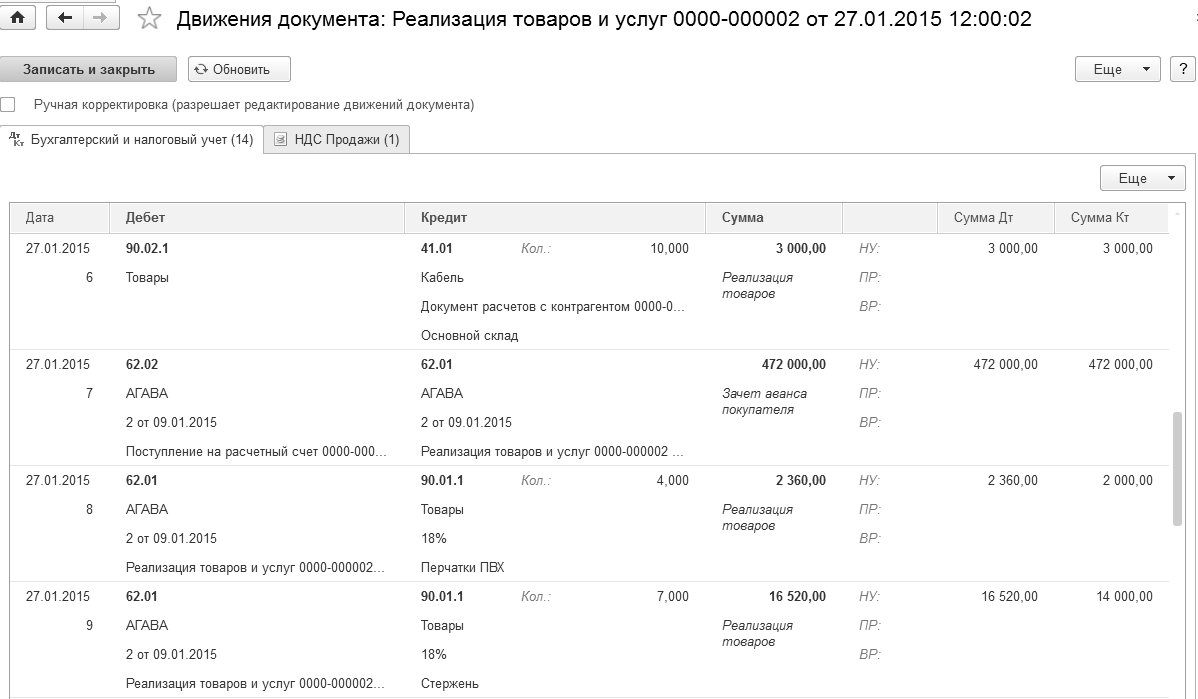This screenshot has width=1198, height=699.
Task: Enable the Ручная корректировка checkbox
Action: pos(8,104)
